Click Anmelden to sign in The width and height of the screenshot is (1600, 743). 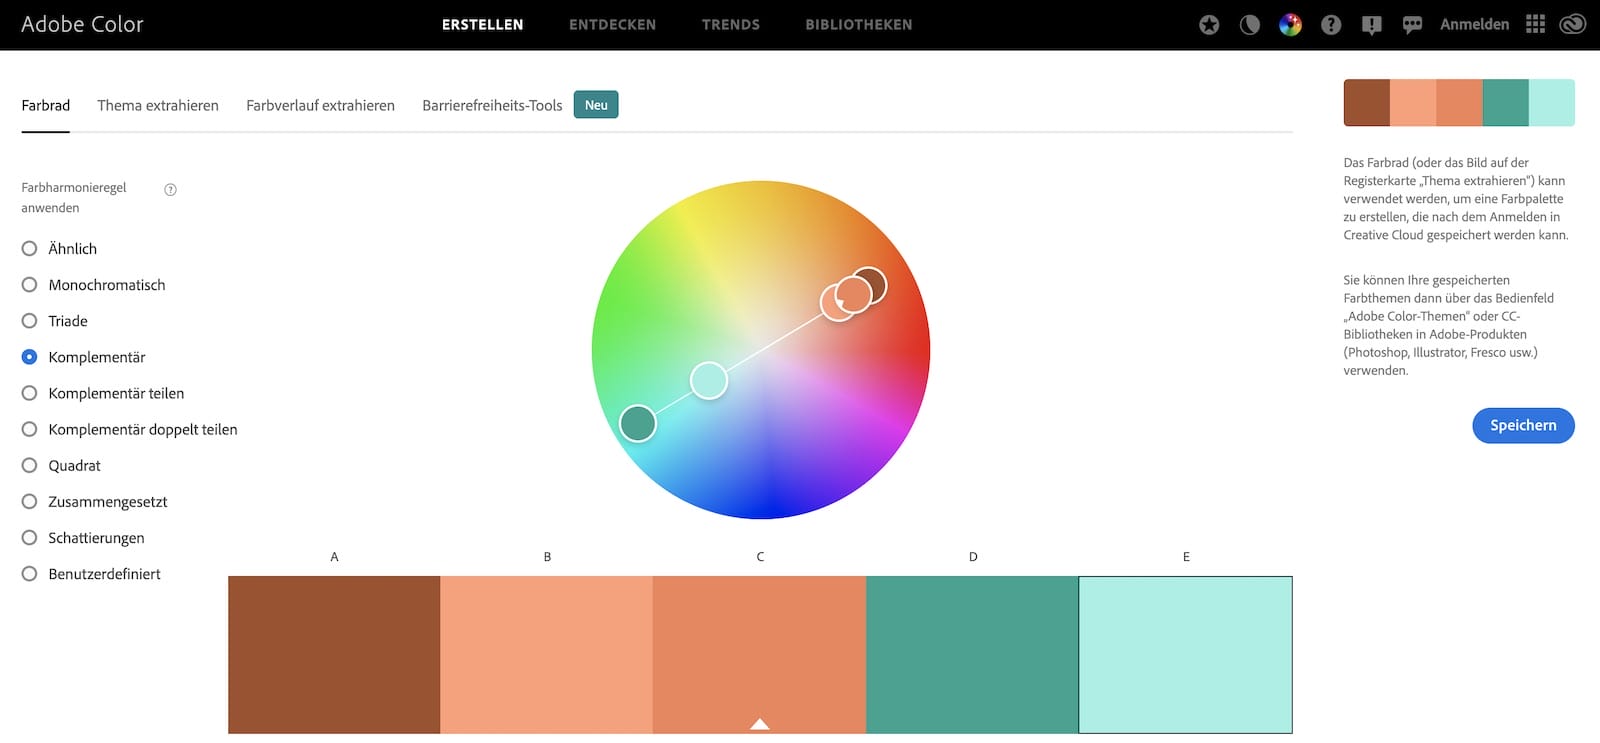1474,25
